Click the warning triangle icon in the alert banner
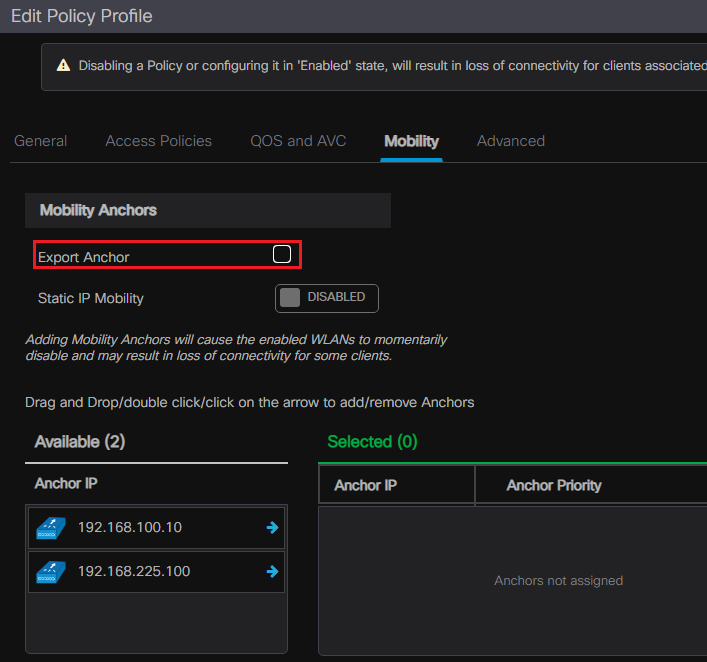Viewport: 707px width, 662px height. (63, 65)
